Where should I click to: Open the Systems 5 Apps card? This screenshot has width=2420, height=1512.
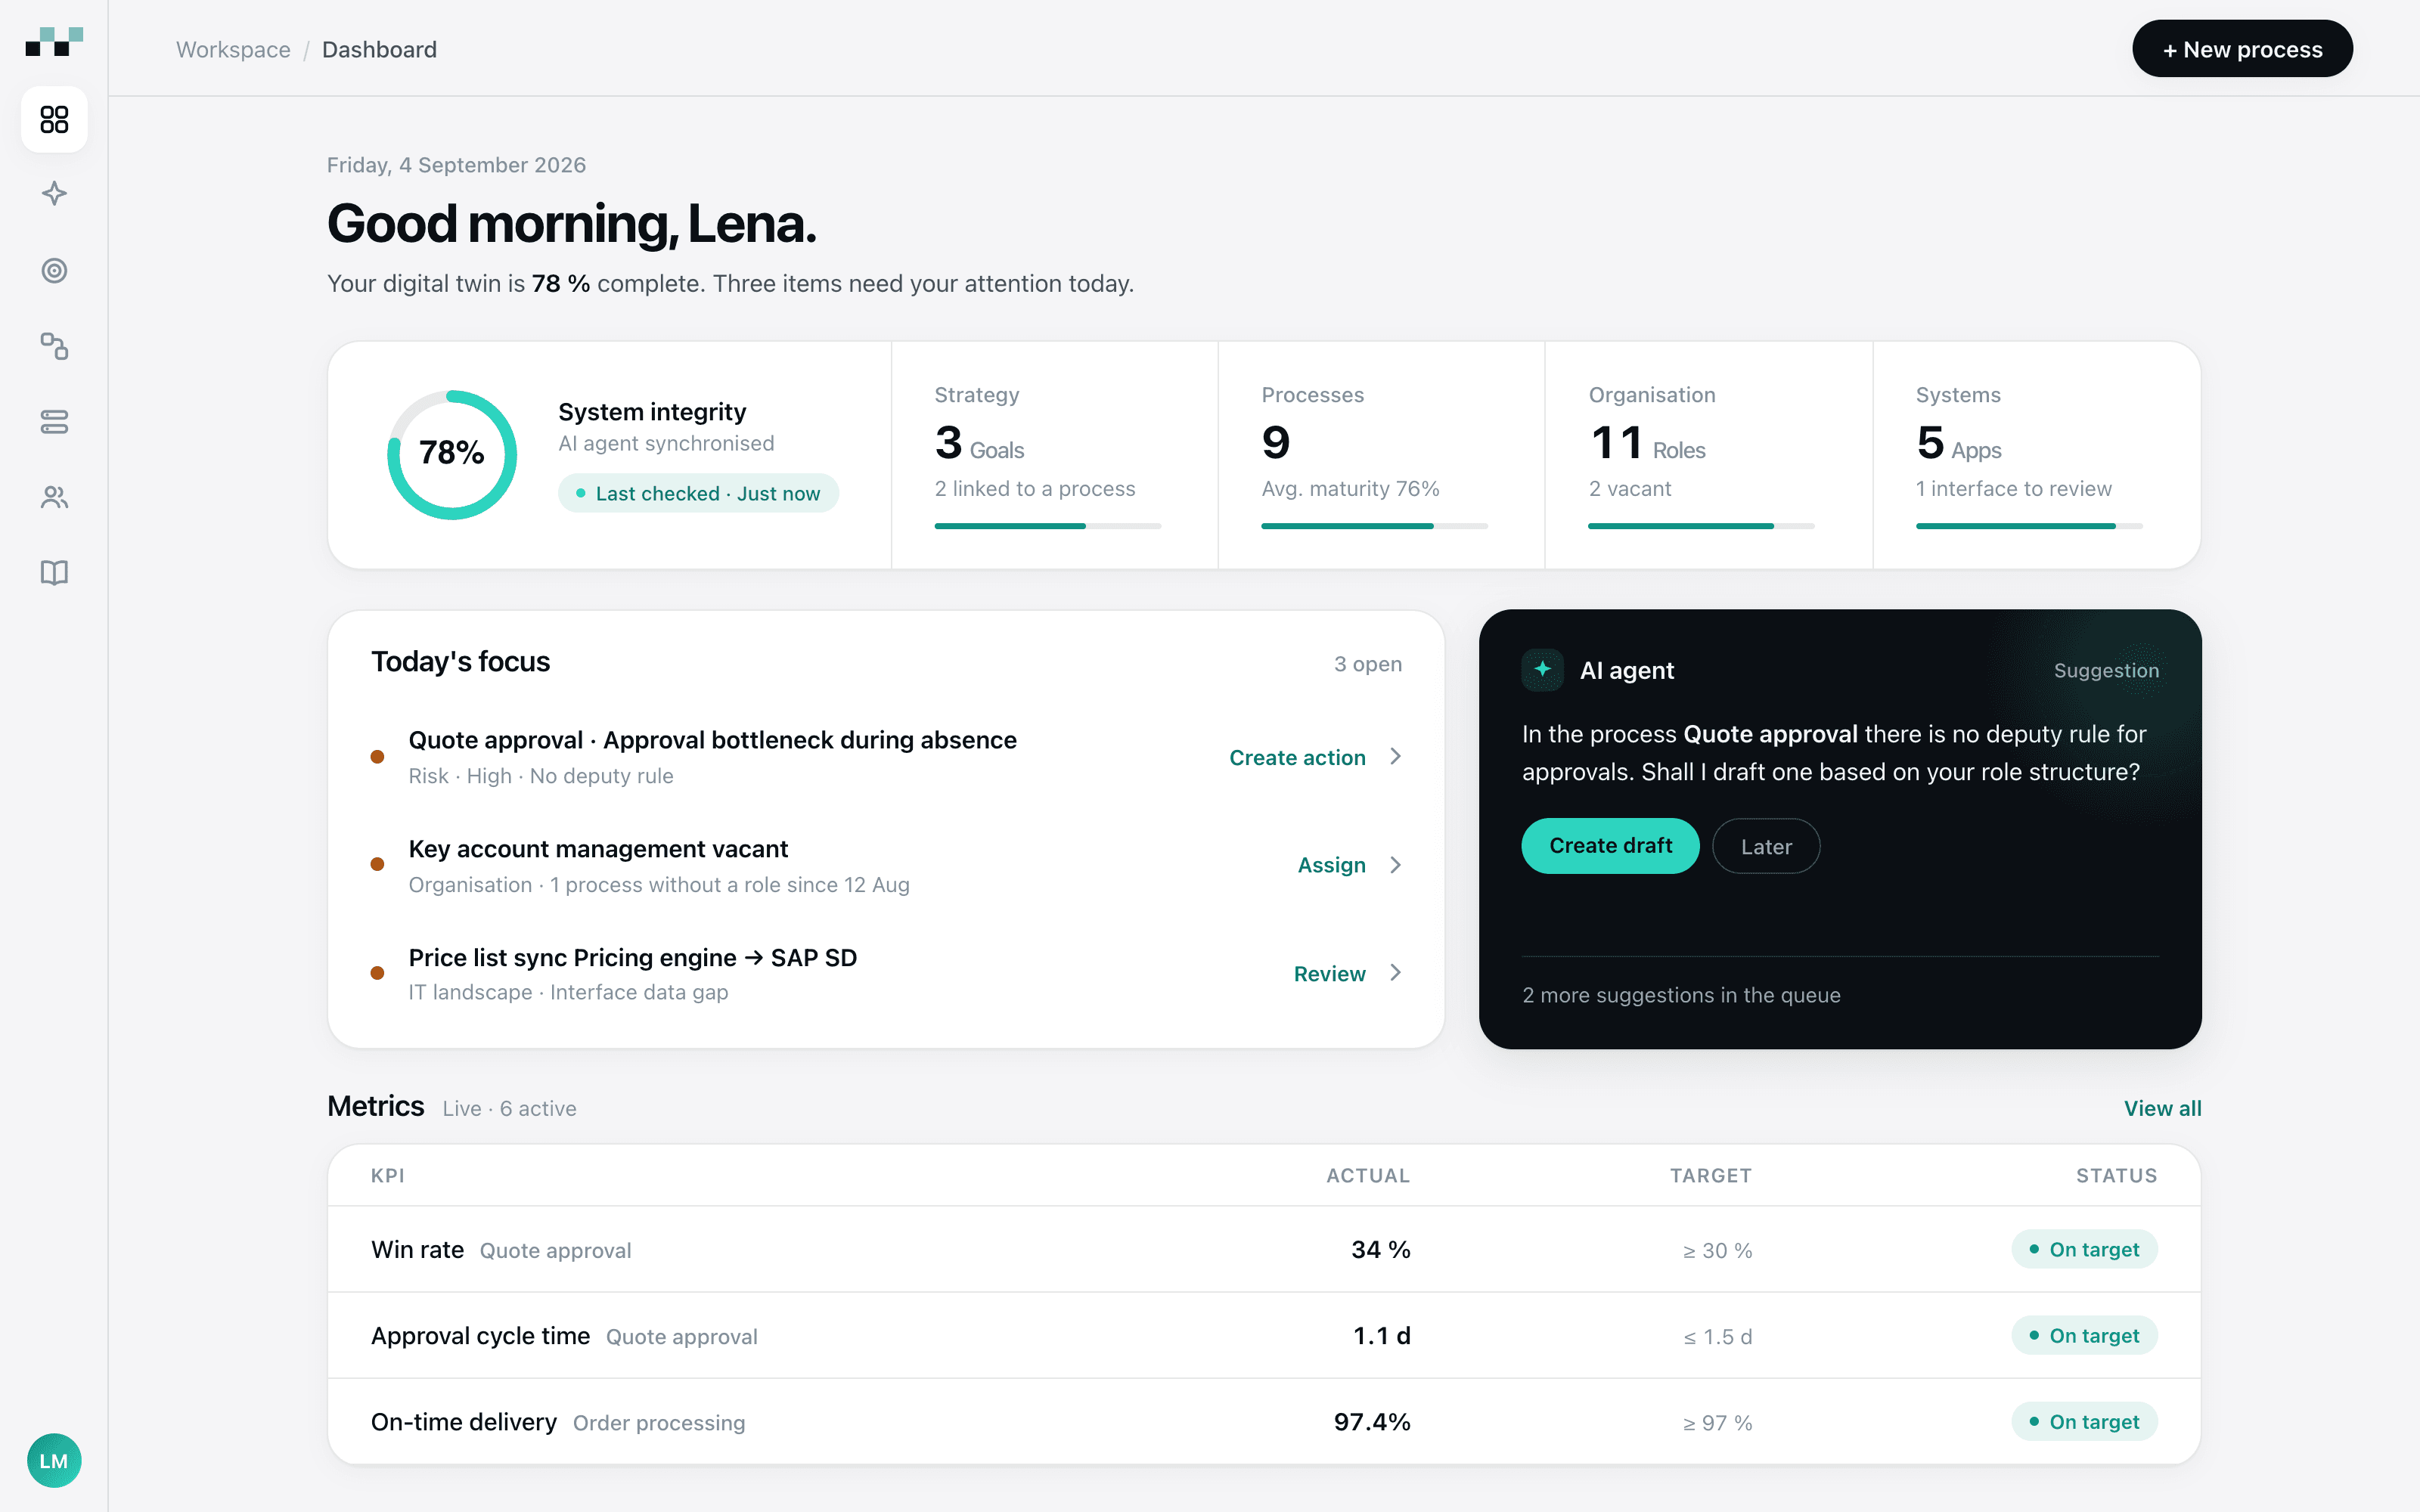(2036, 455)
